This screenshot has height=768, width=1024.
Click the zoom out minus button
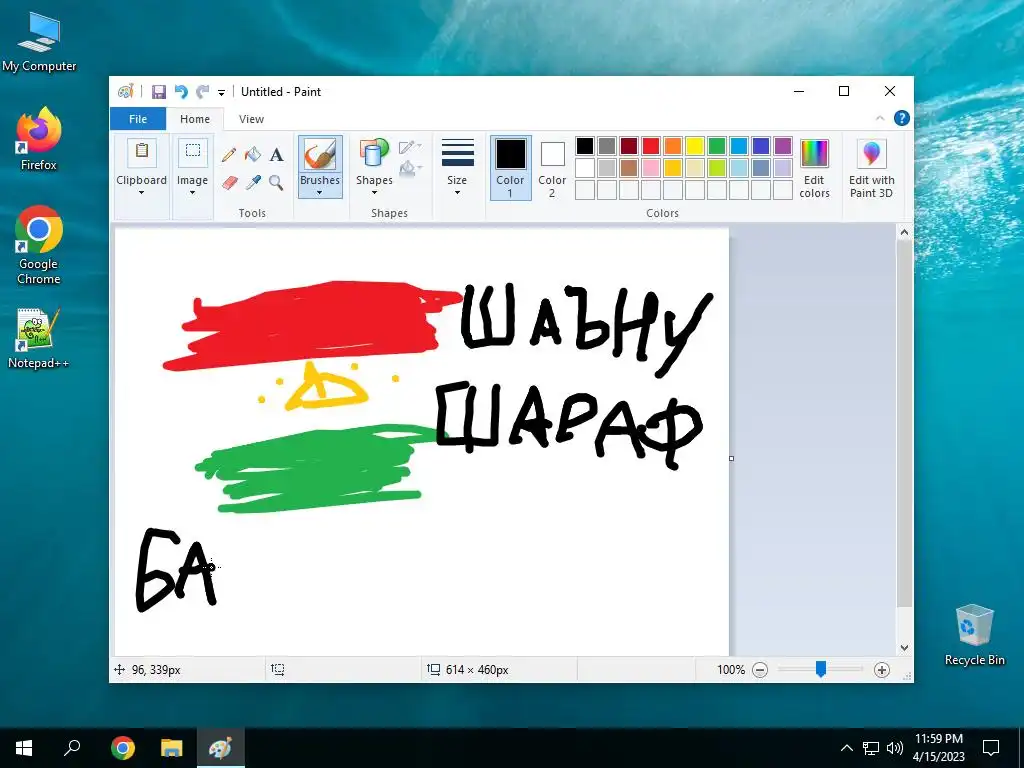click(x=760, y=669)
